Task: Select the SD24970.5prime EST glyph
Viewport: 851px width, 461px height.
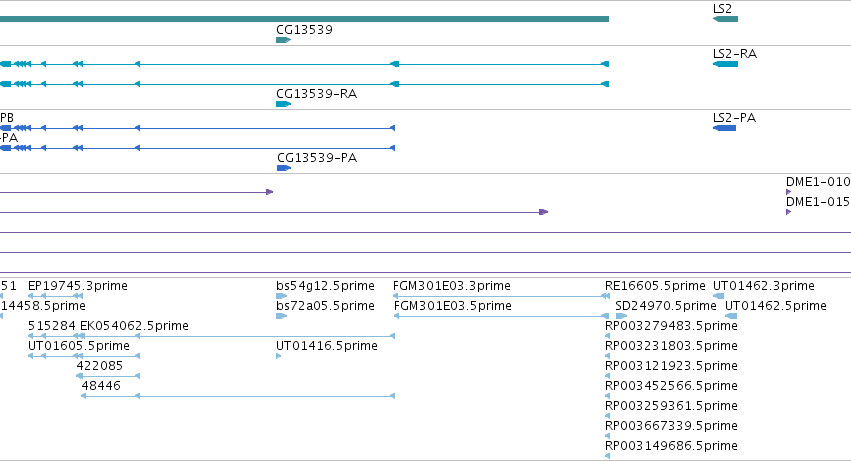Action: click(621, 316)
